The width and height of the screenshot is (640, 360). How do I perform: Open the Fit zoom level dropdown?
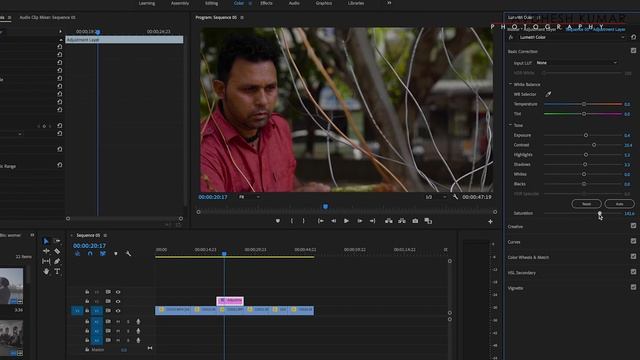[x=249, y=197]
